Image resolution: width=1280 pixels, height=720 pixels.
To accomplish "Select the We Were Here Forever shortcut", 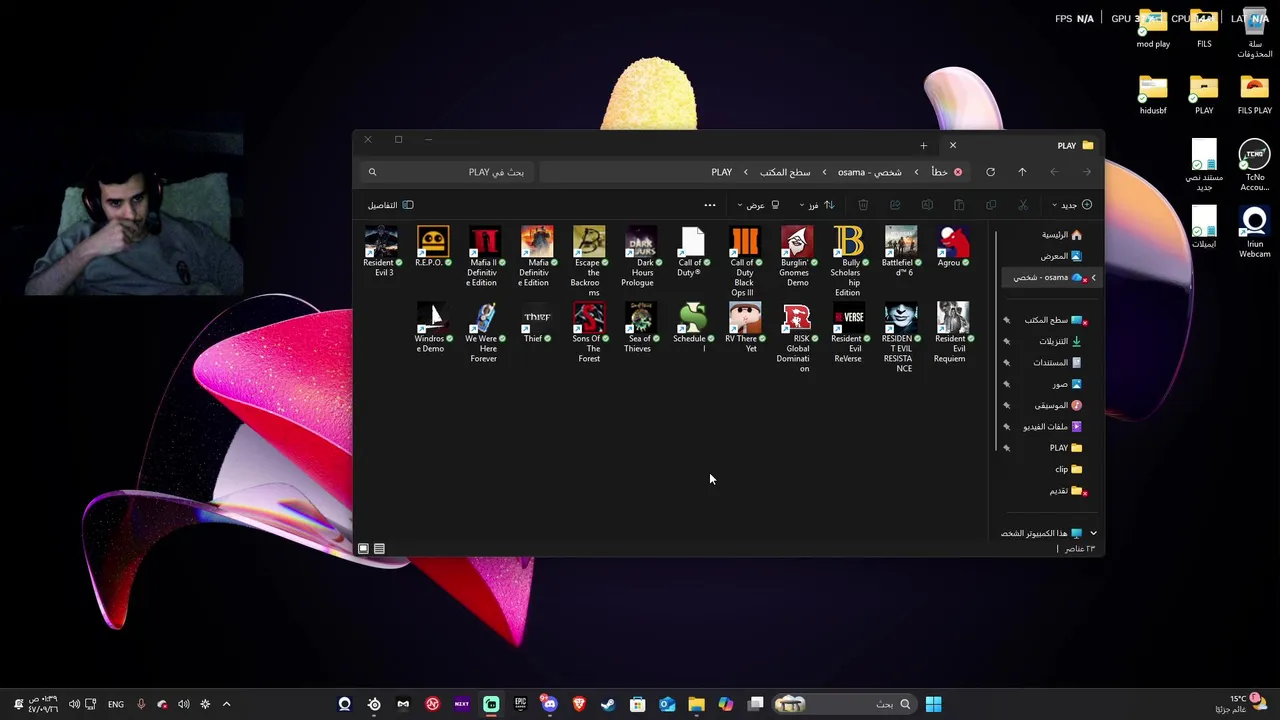I will pos(485,333).
